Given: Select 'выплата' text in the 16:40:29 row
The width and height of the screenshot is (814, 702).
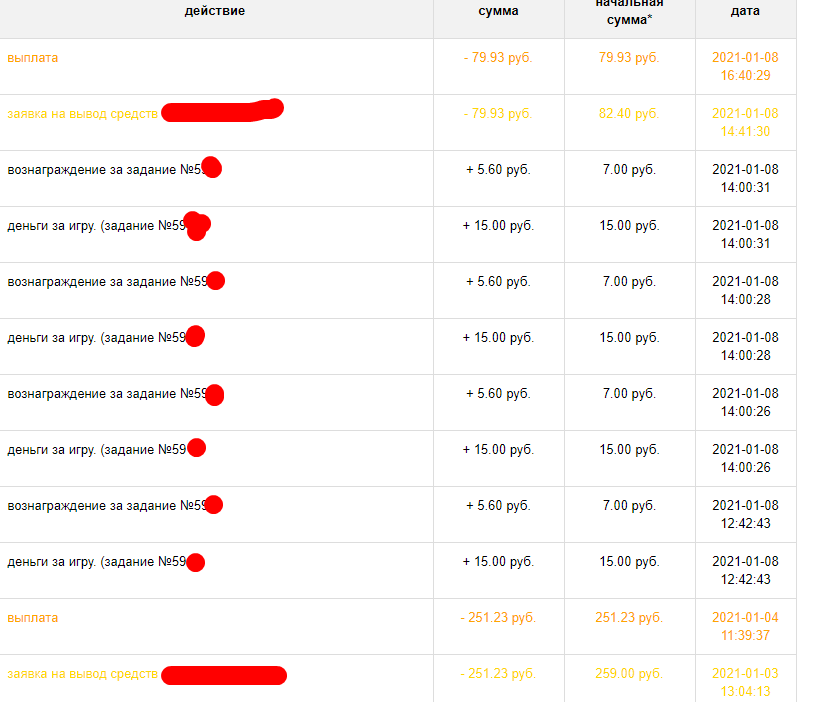Looking at the screenshot, I should [x=33, y=58].
